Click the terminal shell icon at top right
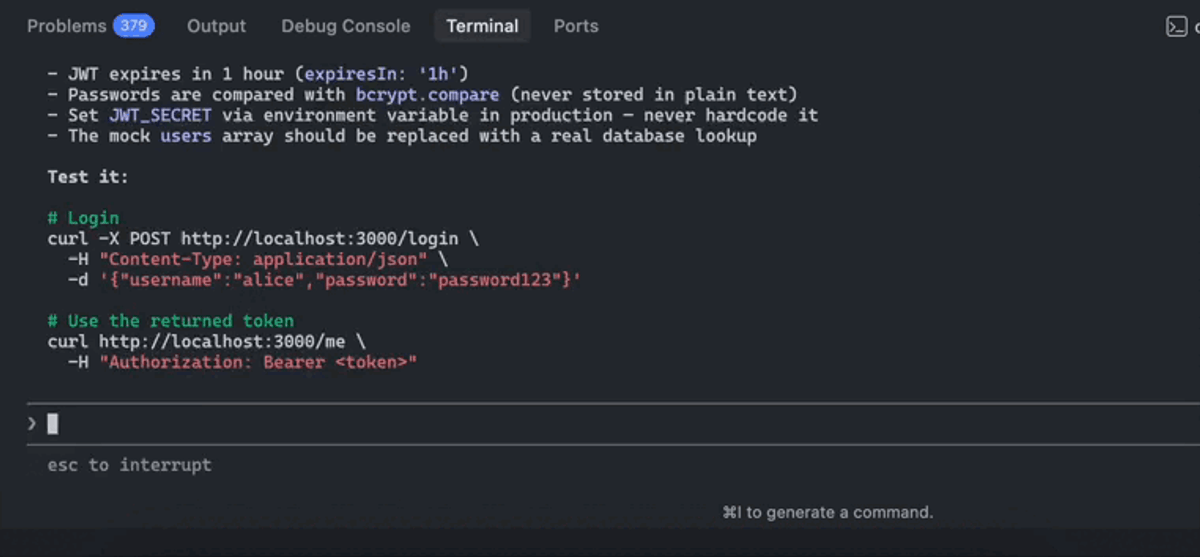The width and height of the screenshot is (1200, 557). point(1177,27)
